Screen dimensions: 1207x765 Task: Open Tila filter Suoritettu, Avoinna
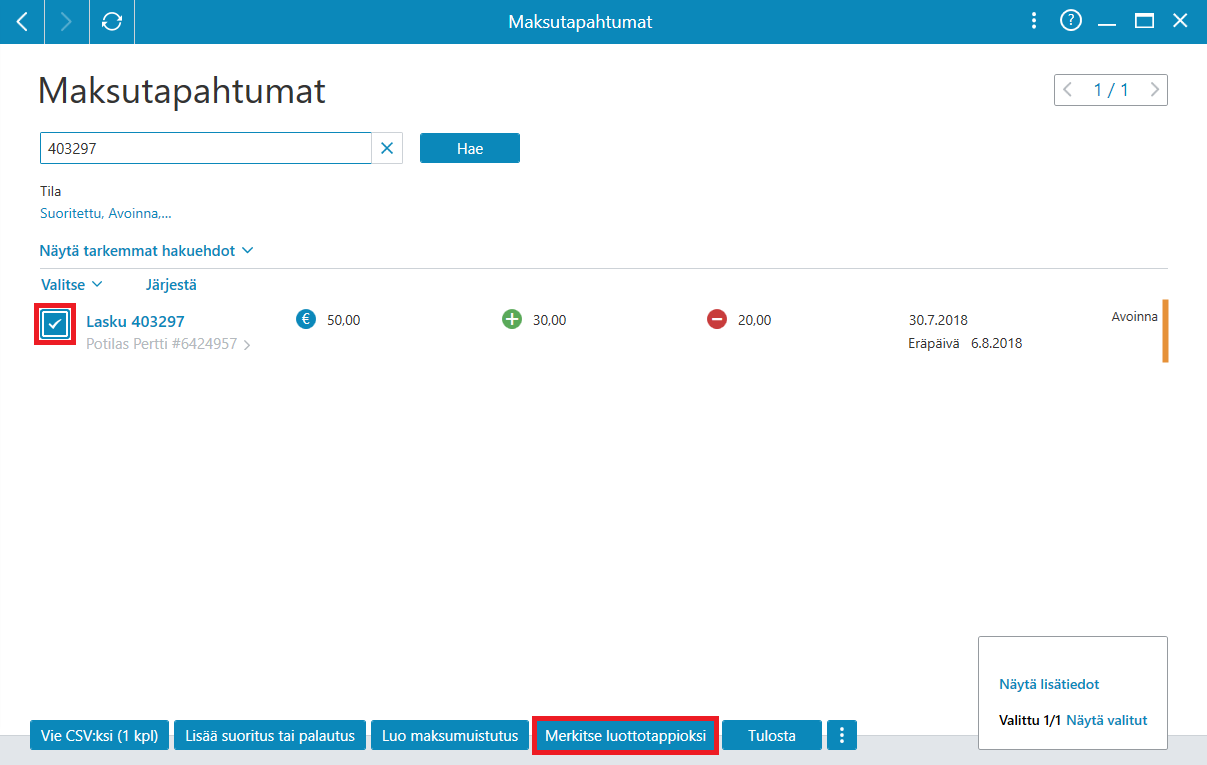106,213
